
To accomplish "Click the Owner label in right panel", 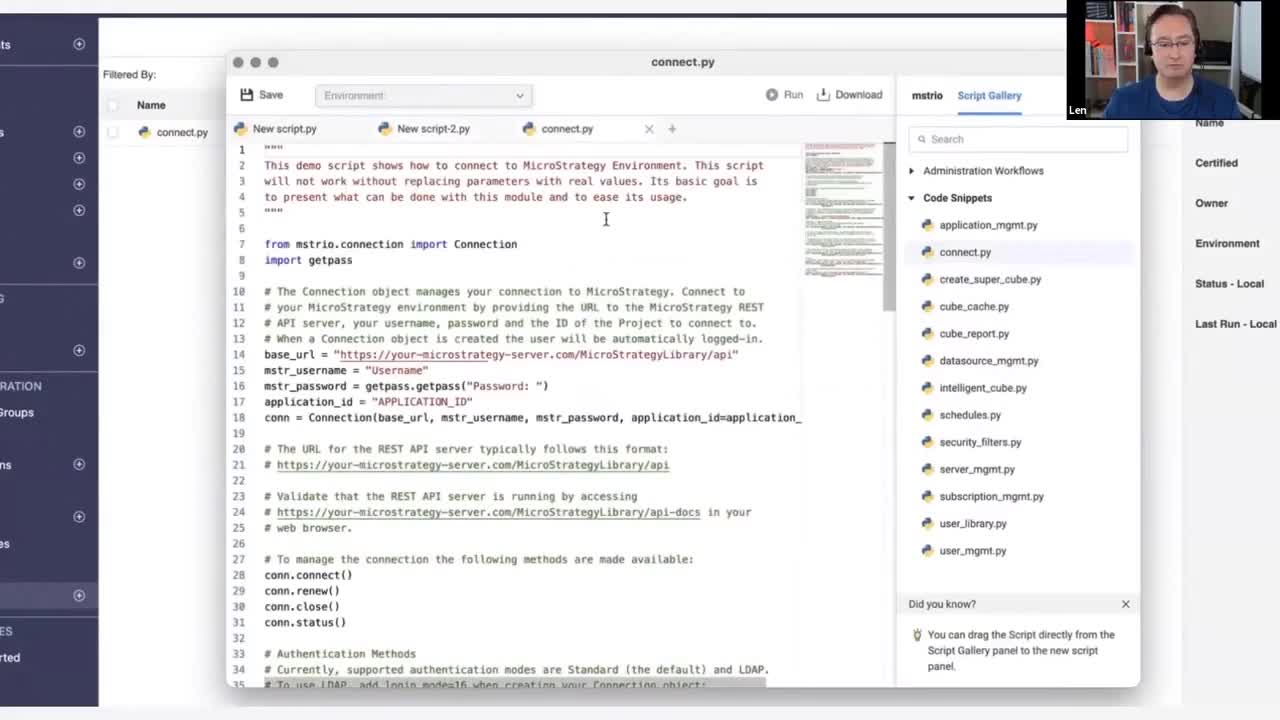I will pos(1211,203).
